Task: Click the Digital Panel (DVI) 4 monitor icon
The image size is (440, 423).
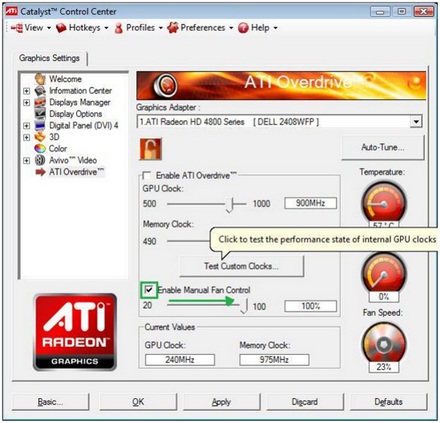Action: point(40,126)
